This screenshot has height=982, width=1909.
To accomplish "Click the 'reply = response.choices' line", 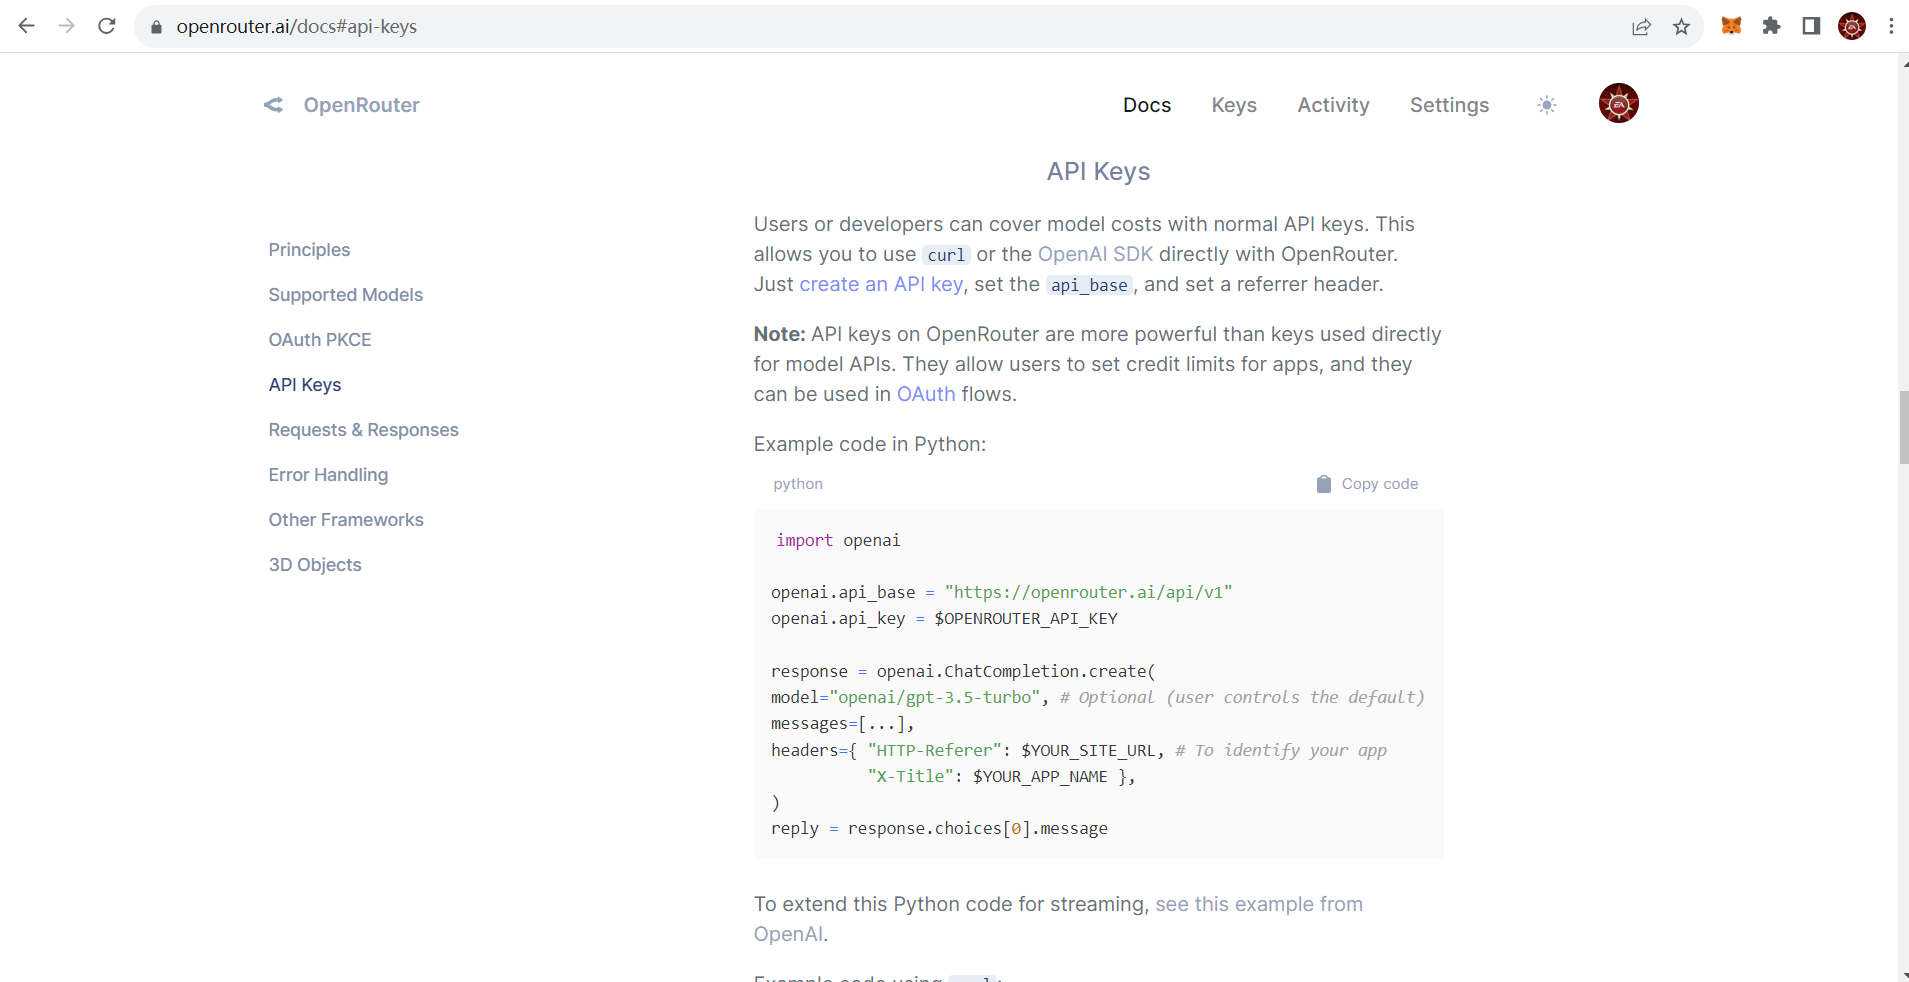I will 939,828.
